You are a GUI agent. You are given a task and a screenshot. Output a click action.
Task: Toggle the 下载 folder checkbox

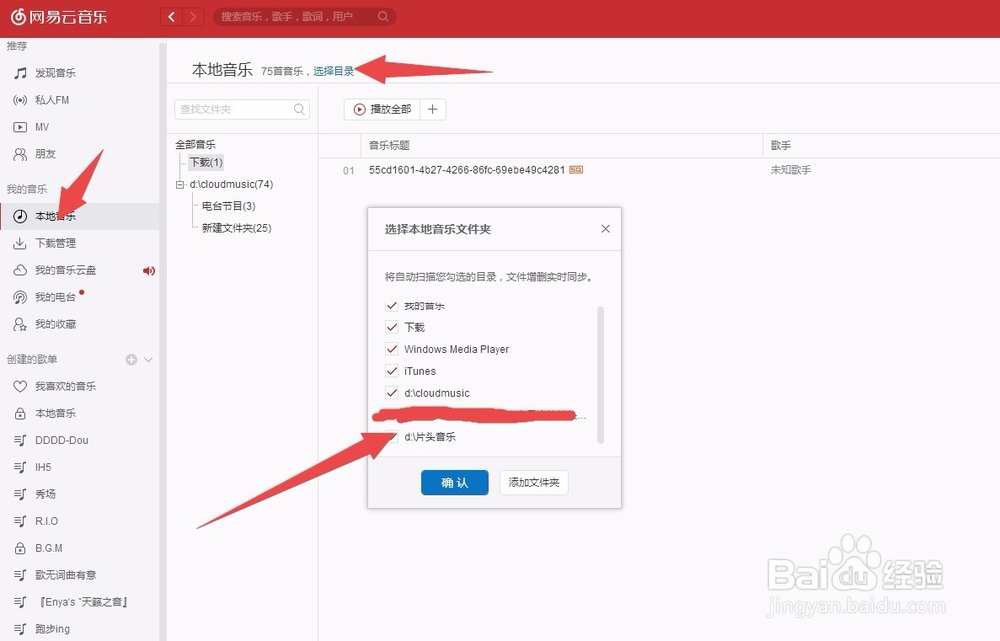tap(393, 327)
